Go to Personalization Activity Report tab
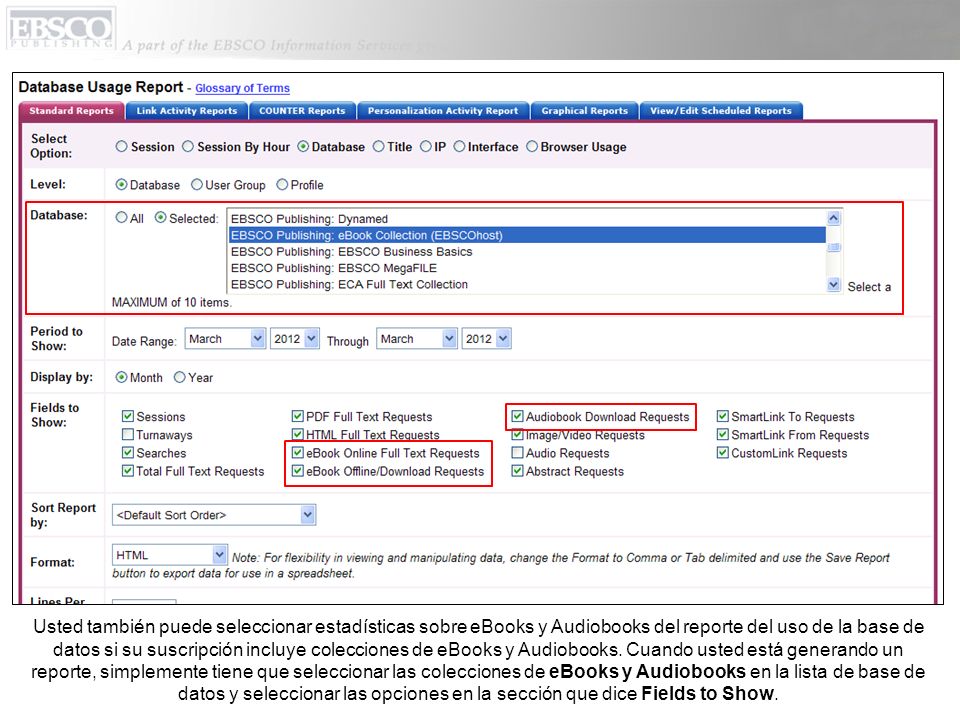 tap(443, 111)
